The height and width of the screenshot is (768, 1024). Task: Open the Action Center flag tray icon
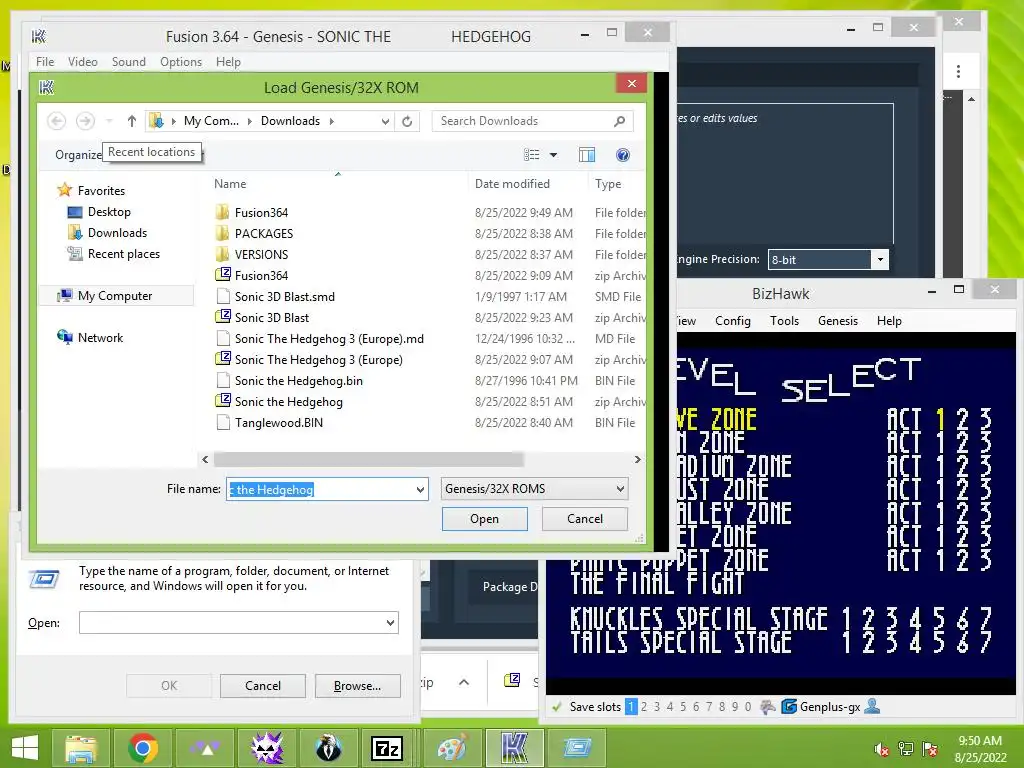point(930,749)
